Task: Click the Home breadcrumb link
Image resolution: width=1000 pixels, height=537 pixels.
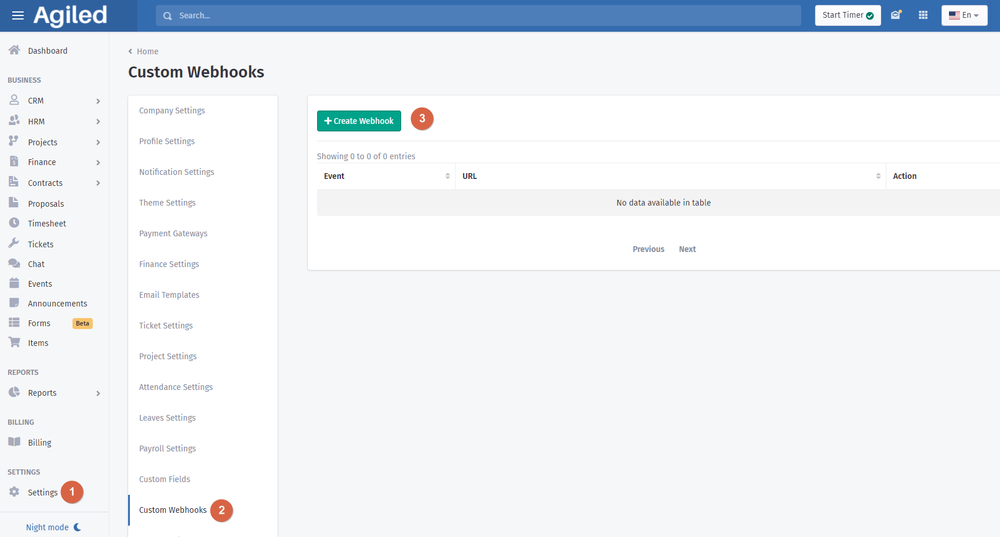Action: 147,51
